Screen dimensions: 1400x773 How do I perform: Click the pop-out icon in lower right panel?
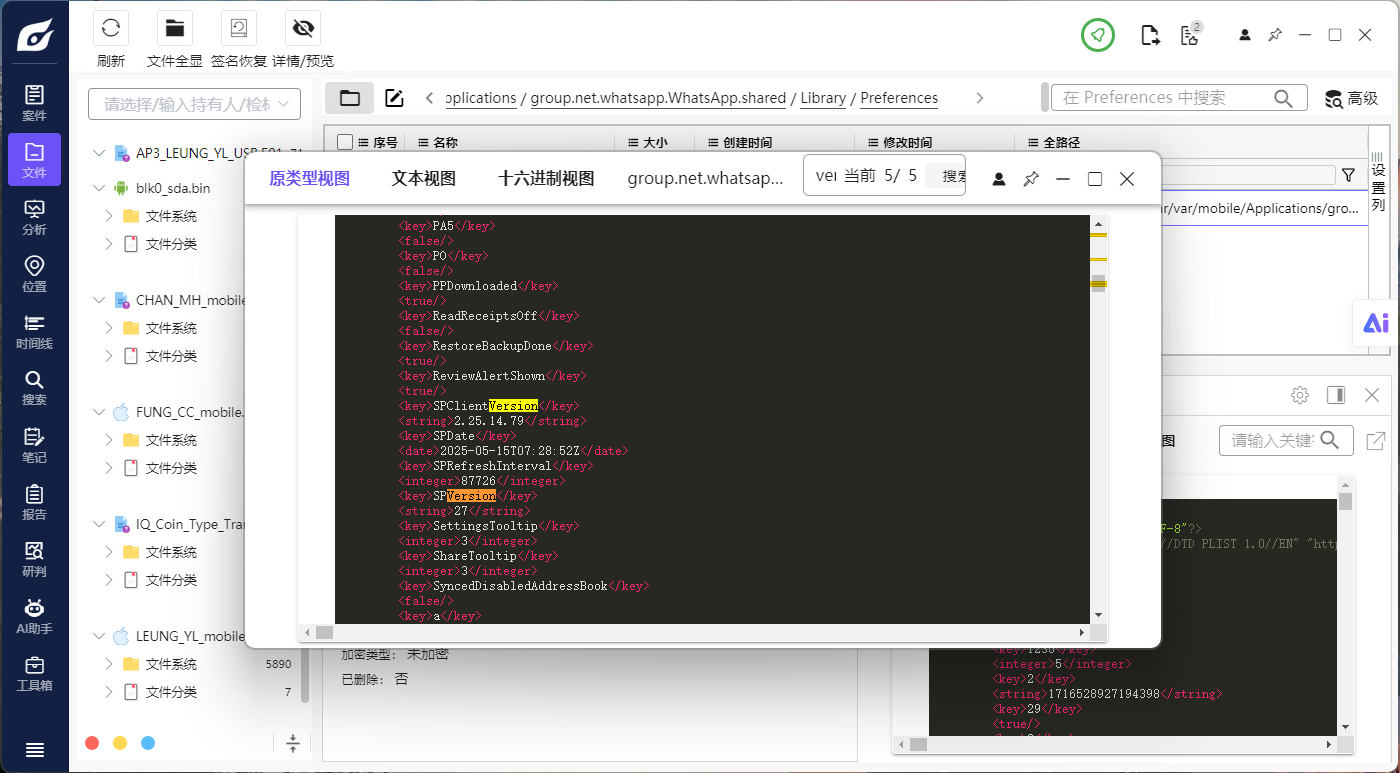[x=1376, y=440]
